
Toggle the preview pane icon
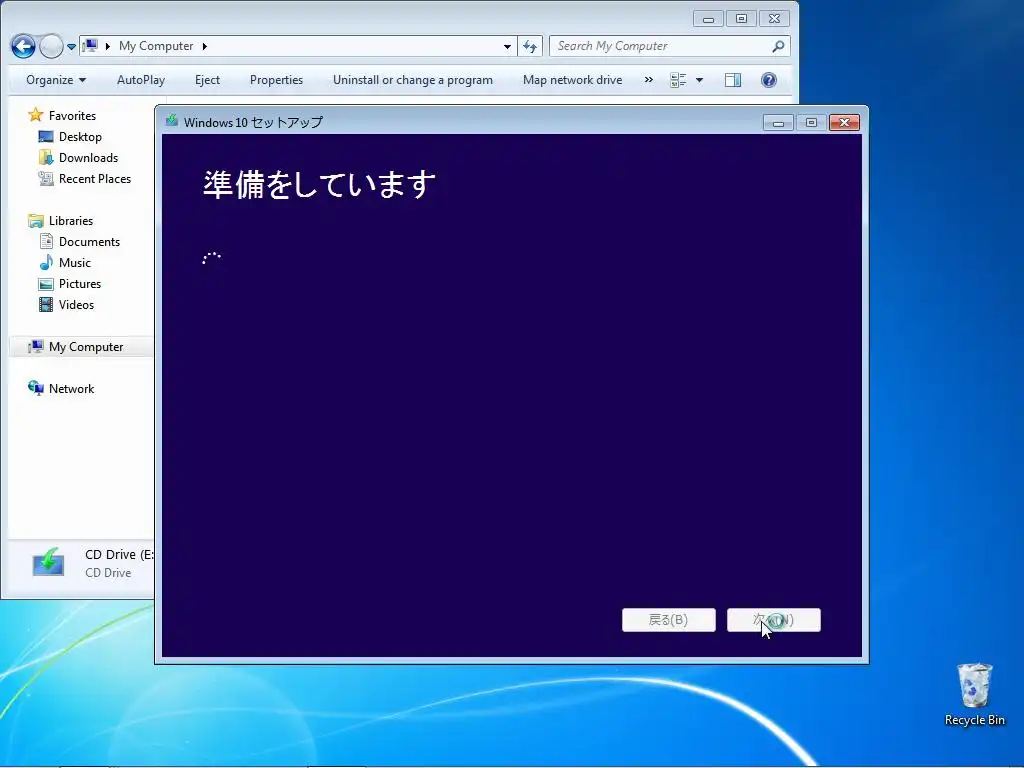(x=733, y=80)
